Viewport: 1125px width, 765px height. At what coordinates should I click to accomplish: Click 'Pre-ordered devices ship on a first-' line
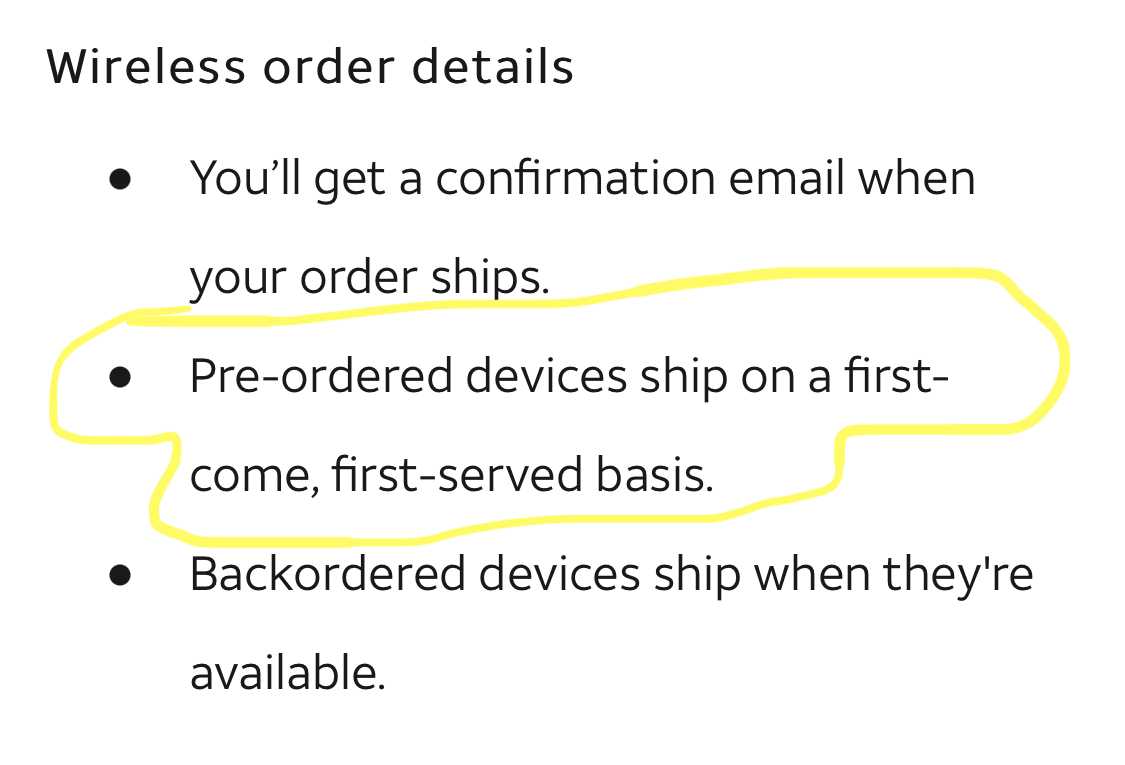click(x=570, y=375)
